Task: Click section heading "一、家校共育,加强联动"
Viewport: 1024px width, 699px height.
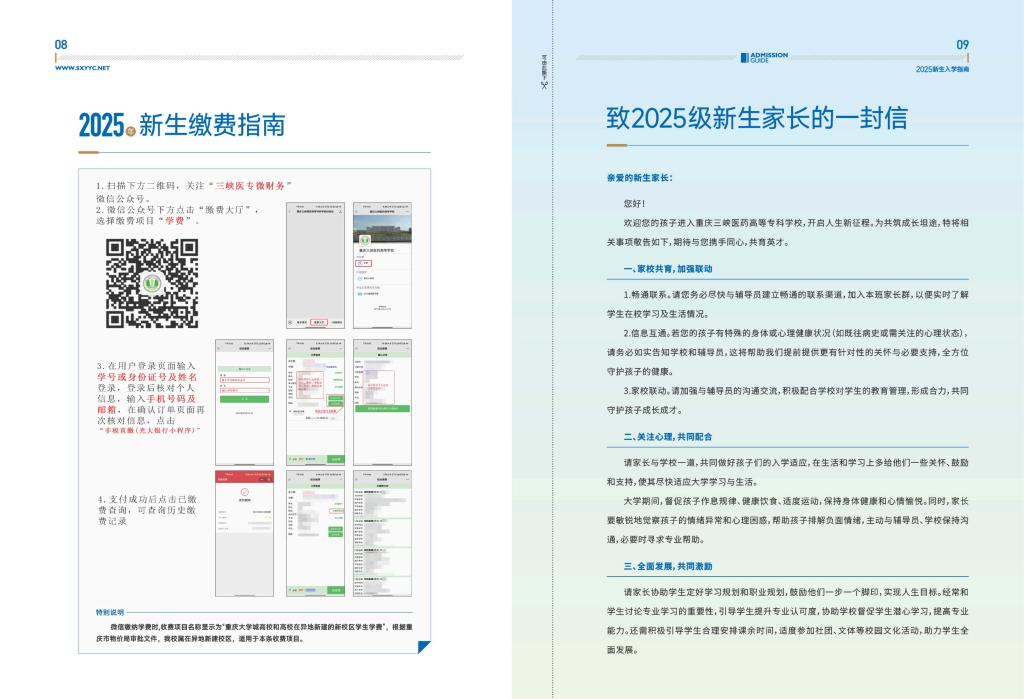Action: coord(667,268)
